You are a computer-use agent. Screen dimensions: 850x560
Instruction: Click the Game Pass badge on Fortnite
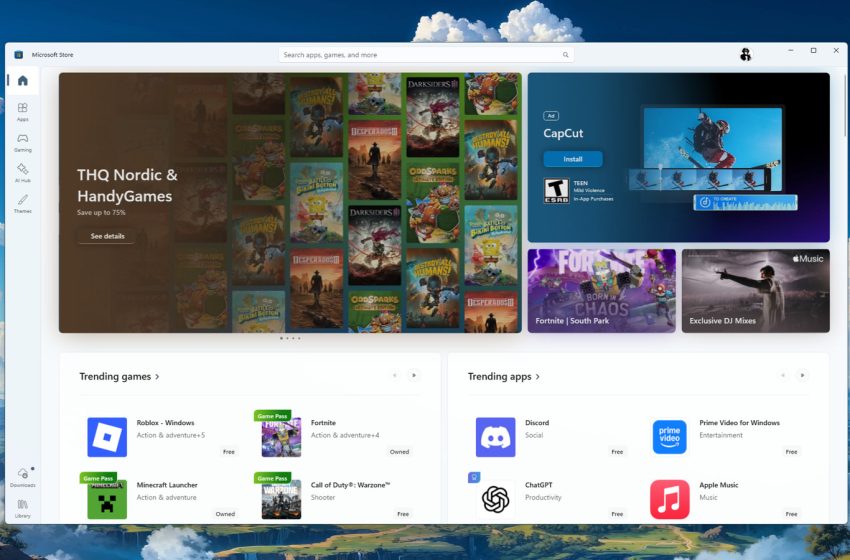click(x=272, y=416)
